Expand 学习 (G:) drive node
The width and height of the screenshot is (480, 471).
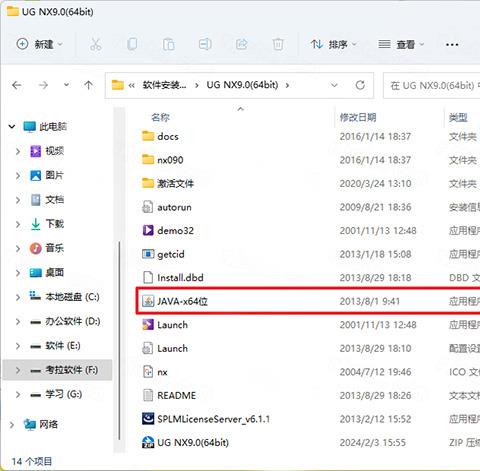coord(18,394)
